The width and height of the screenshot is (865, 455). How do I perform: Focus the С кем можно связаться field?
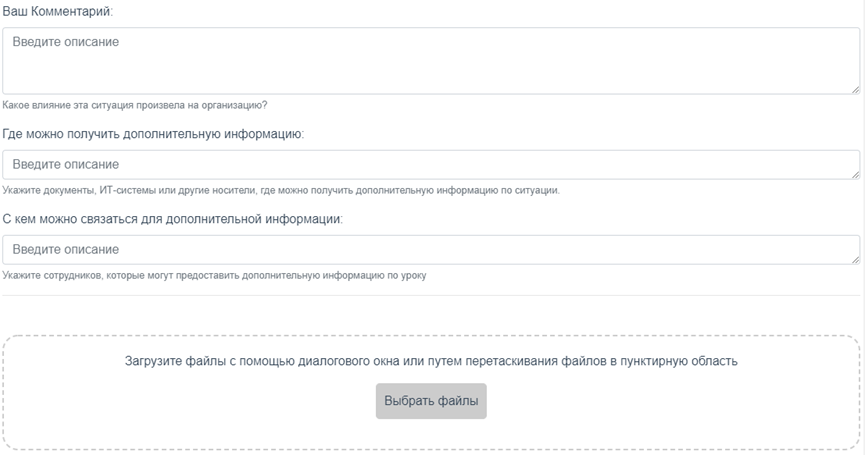tap(431, 249)
